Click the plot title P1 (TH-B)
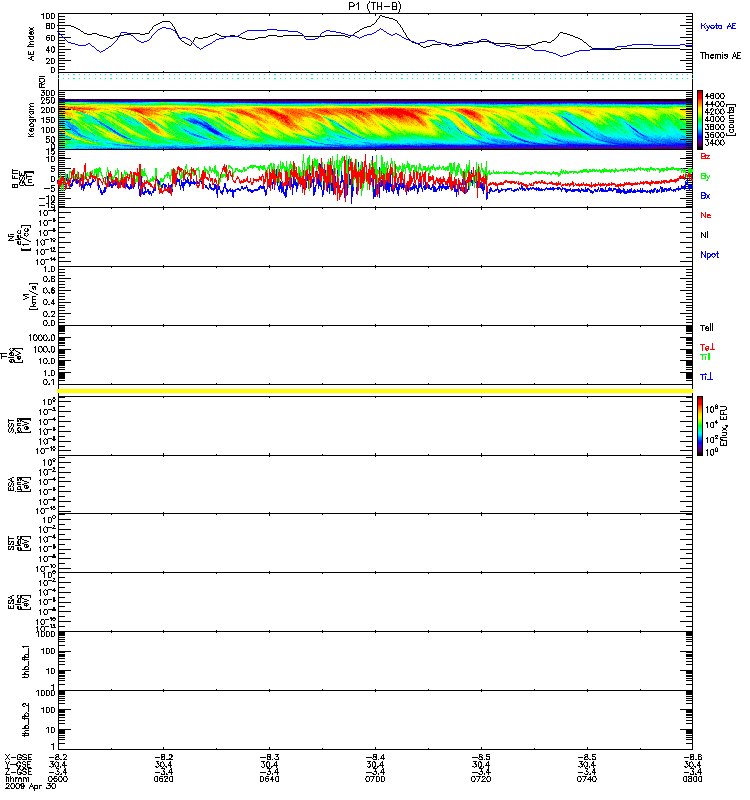Image resolution: width=750 pixels, height=800 pixels. (375, 6)
